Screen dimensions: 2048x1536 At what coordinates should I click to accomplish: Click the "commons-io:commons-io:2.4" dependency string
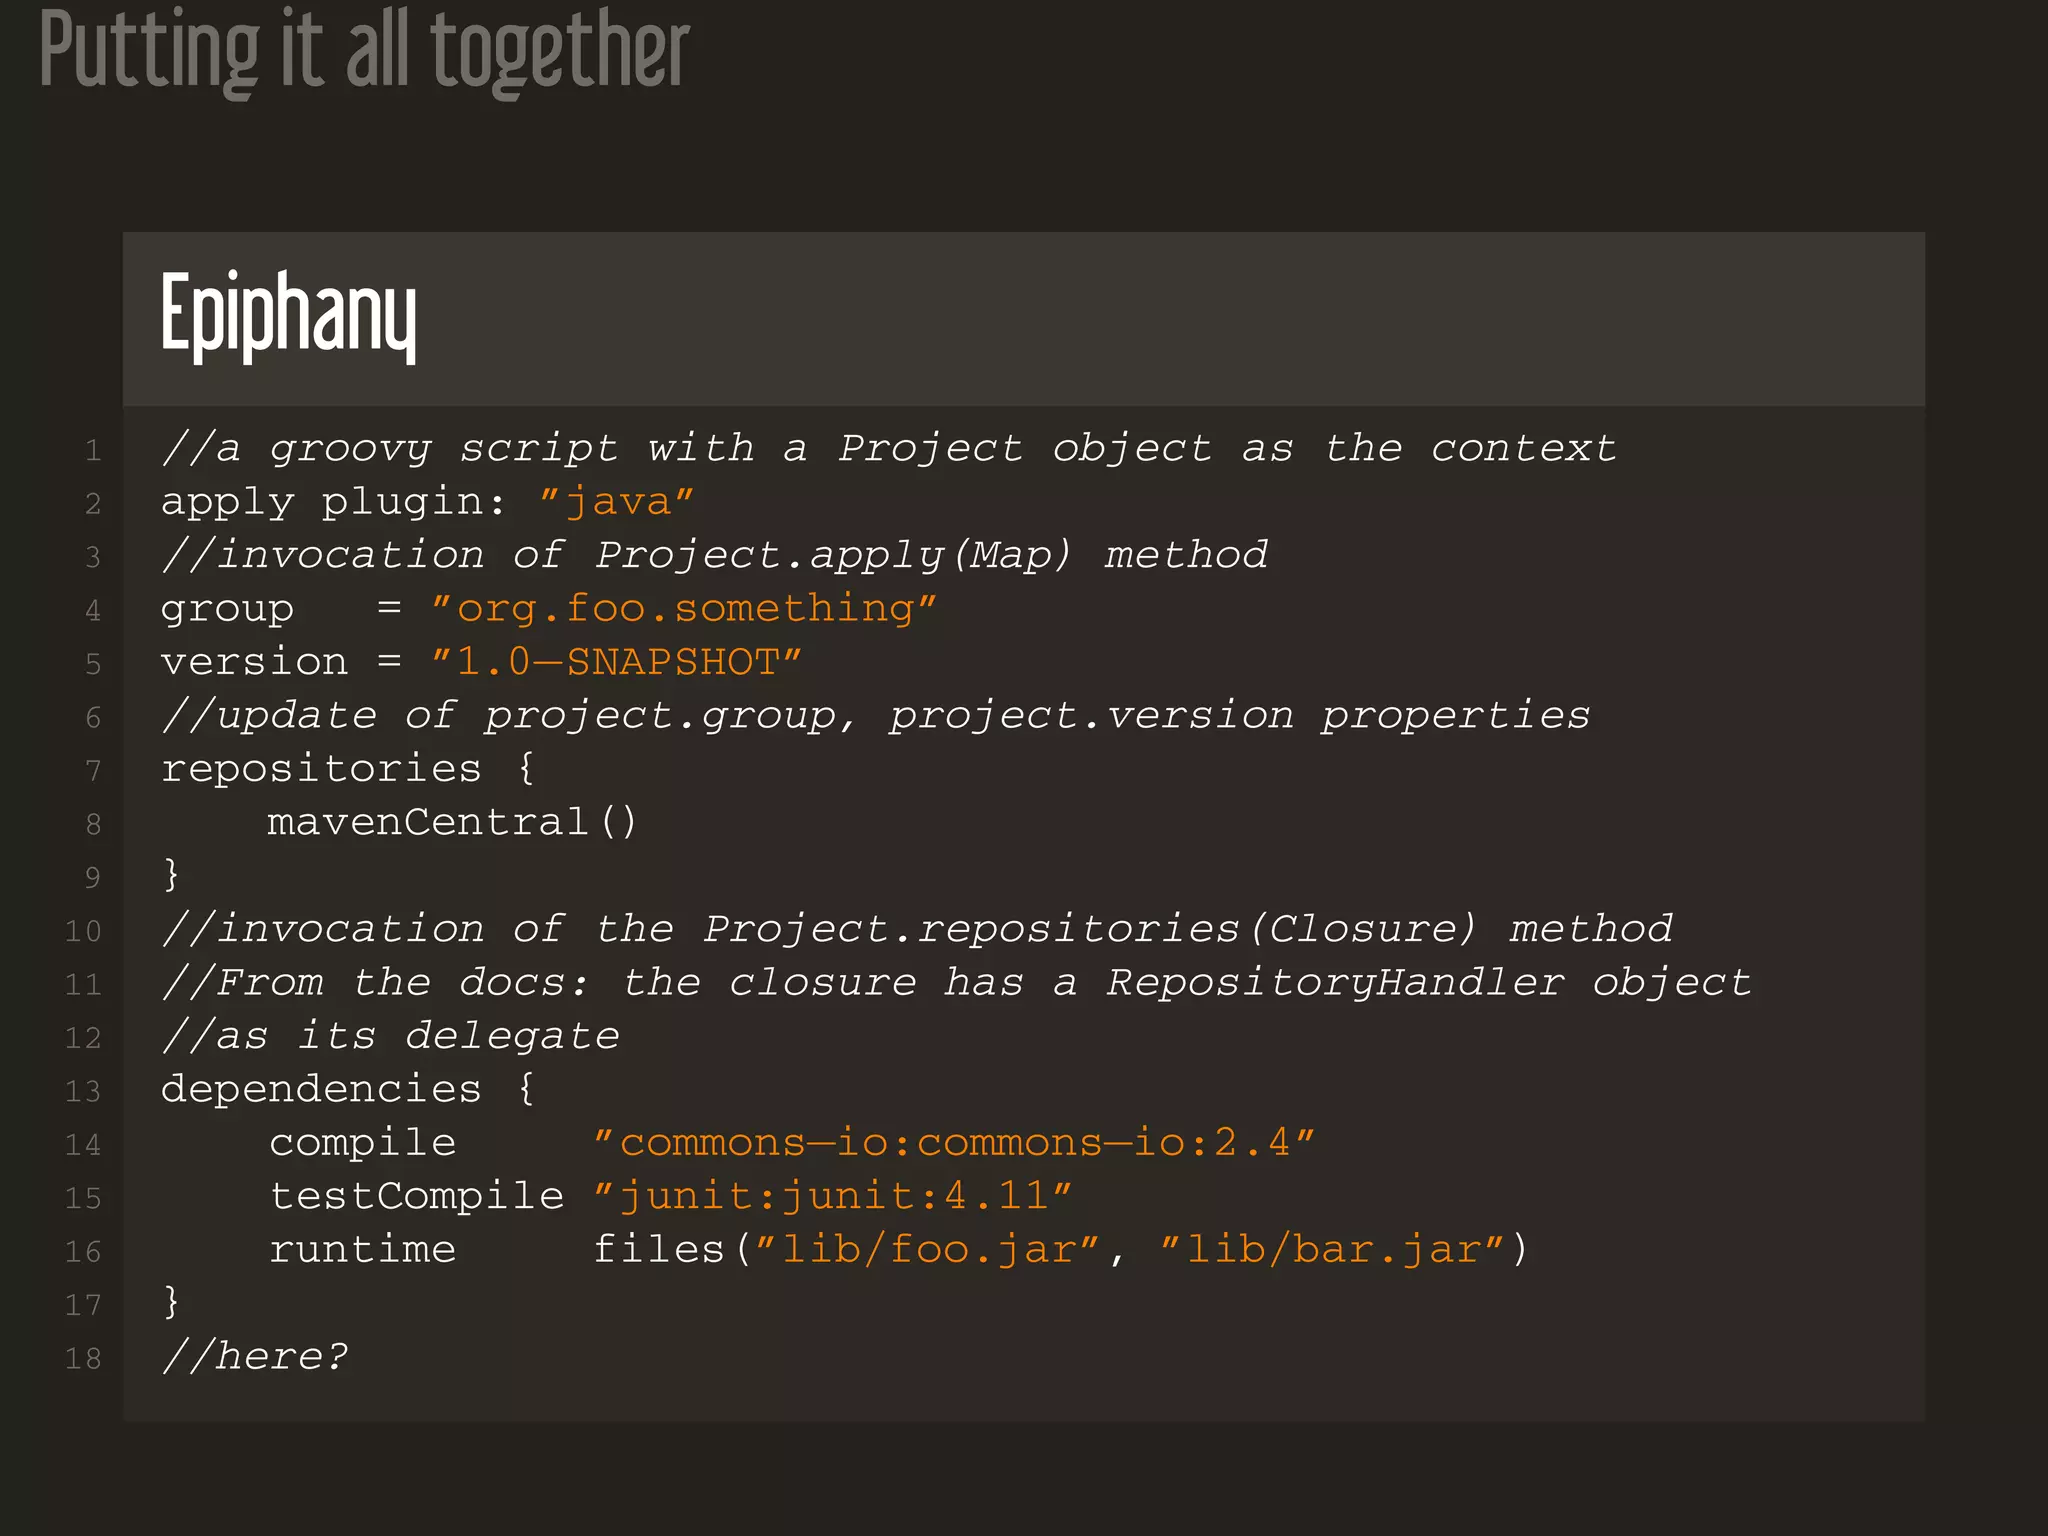point(954,1142)
